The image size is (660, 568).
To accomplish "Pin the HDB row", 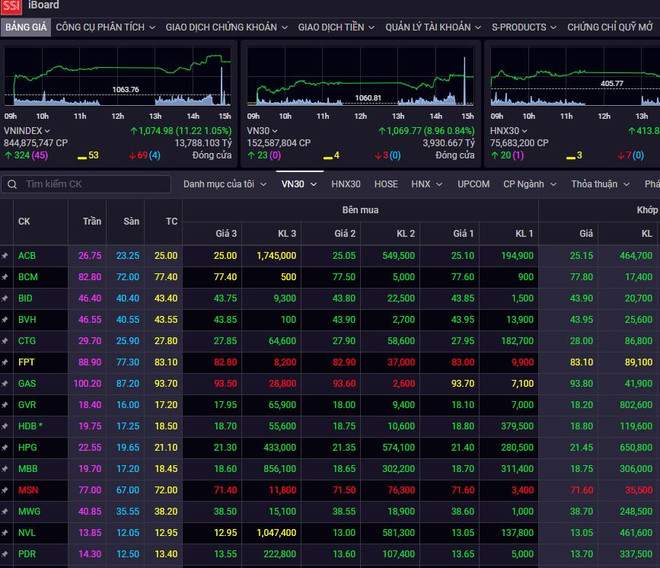I will click(x=5, y=426).
